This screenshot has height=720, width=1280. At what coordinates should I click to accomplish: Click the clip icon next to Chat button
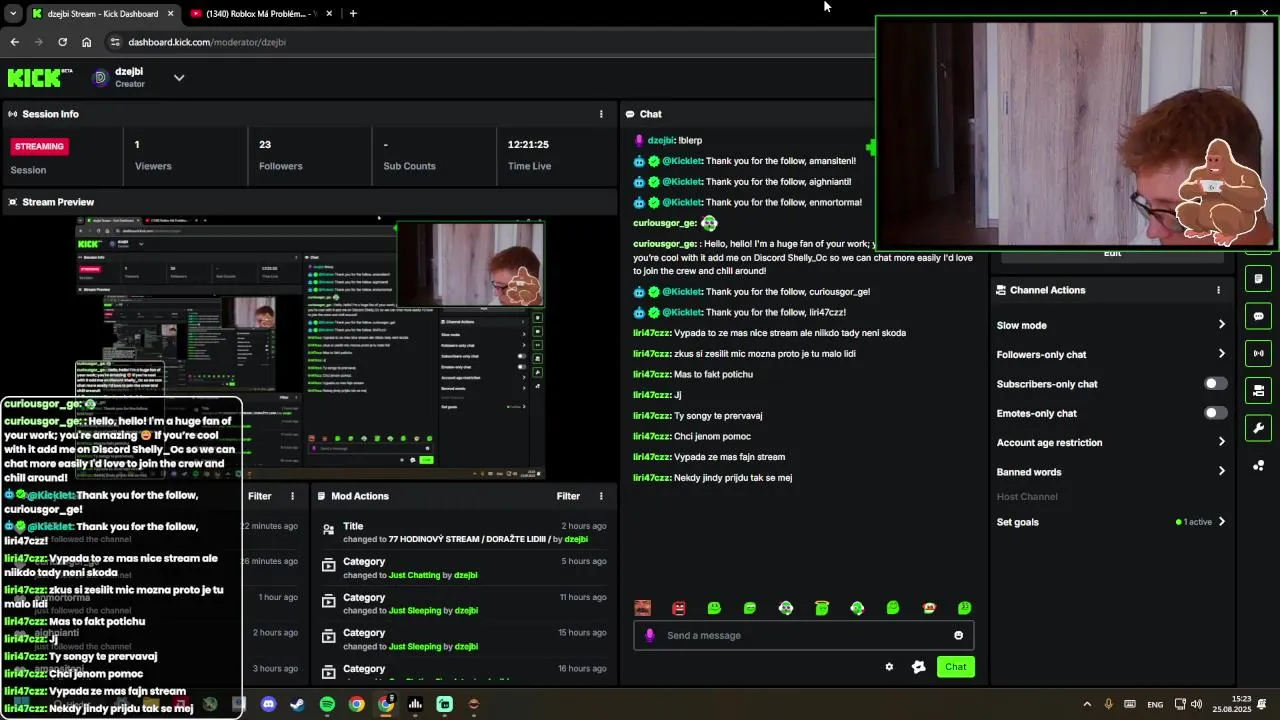click(918, 667)
